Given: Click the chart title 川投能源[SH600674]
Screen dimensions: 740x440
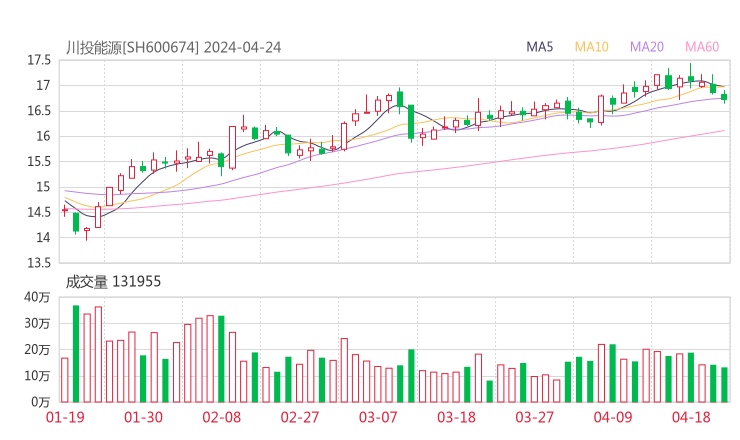Looking at the screenshot, I should tap(132, 47).
